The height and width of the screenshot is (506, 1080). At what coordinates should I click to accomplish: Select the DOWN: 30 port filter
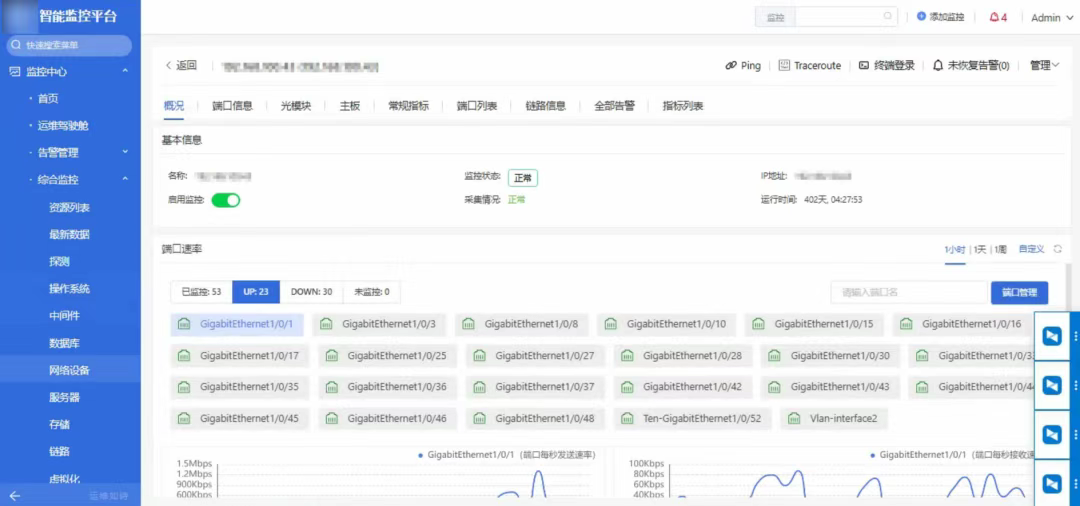pos(311,292)
